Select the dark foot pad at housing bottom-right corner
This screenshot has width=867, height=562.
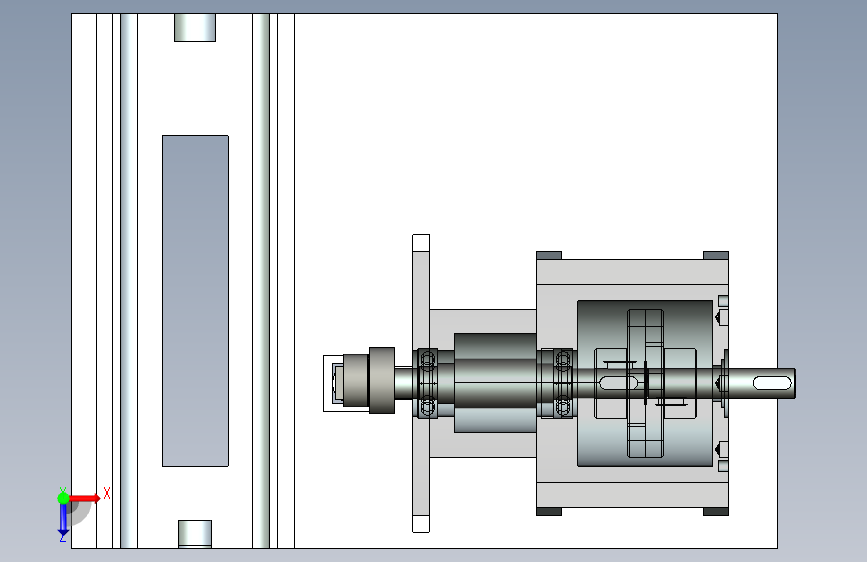pos(715,512)
